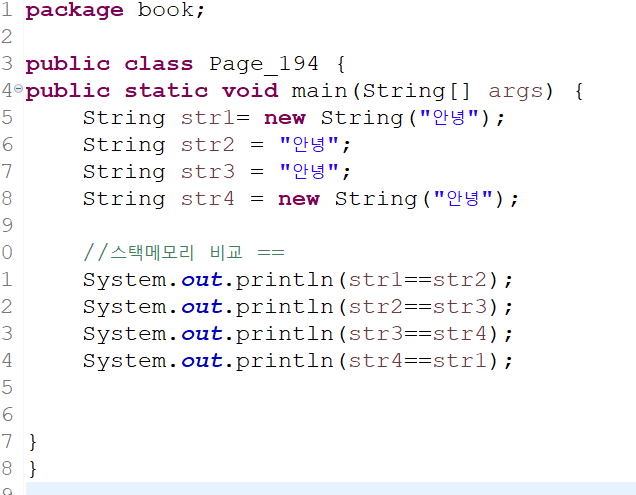The image size is (636, 495).
Task: Click the 'static' keyword in main declaration
Action: (x=166, y=90)
